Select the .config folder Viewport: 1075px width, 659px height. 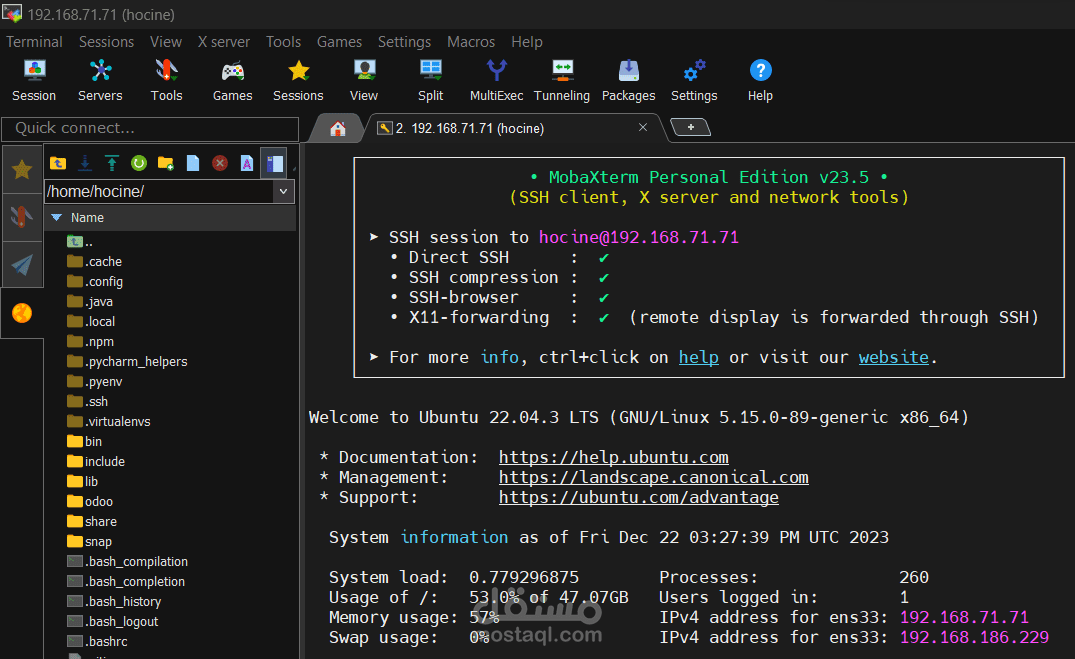point(95,281)
